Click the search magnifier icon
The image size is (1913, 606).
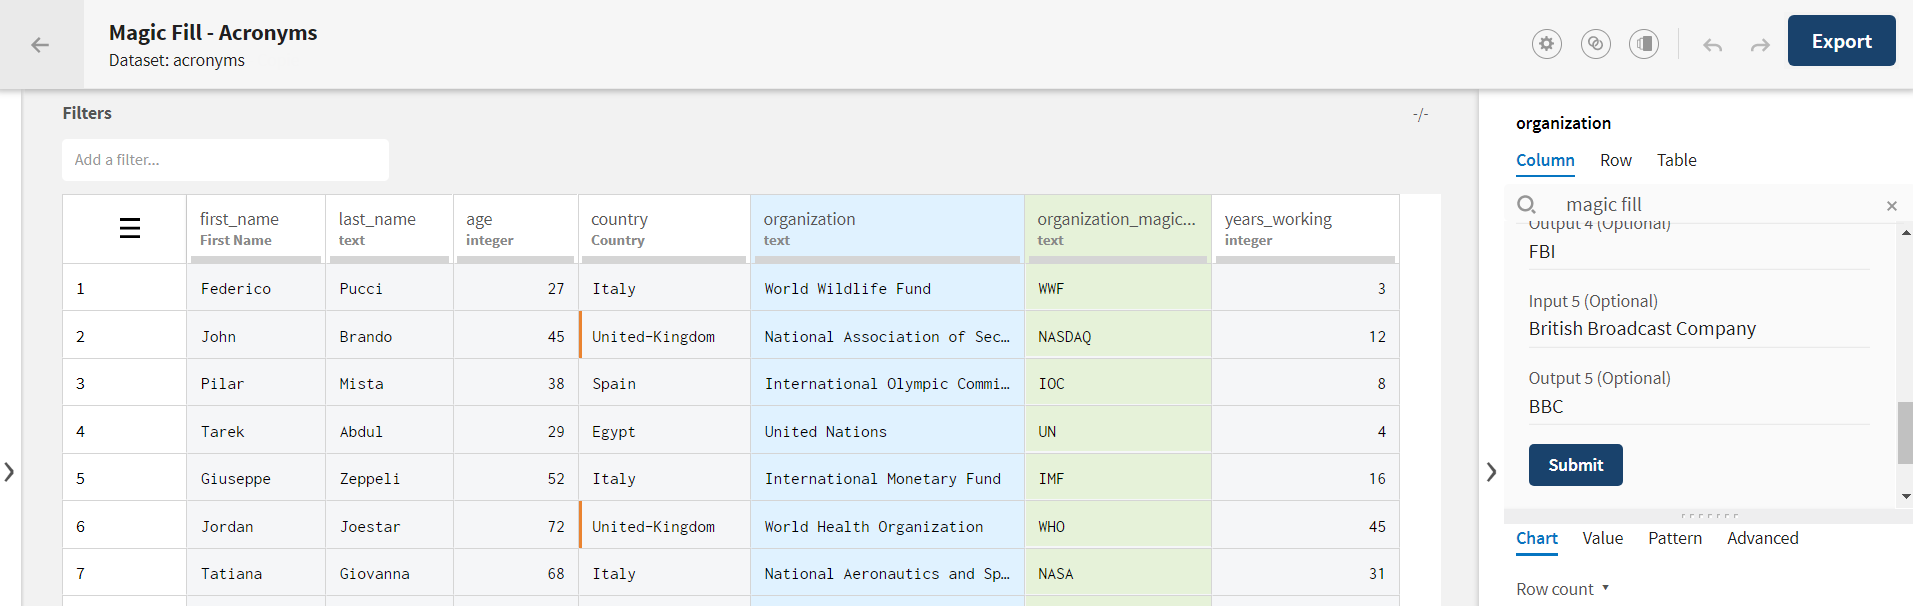1526,205
